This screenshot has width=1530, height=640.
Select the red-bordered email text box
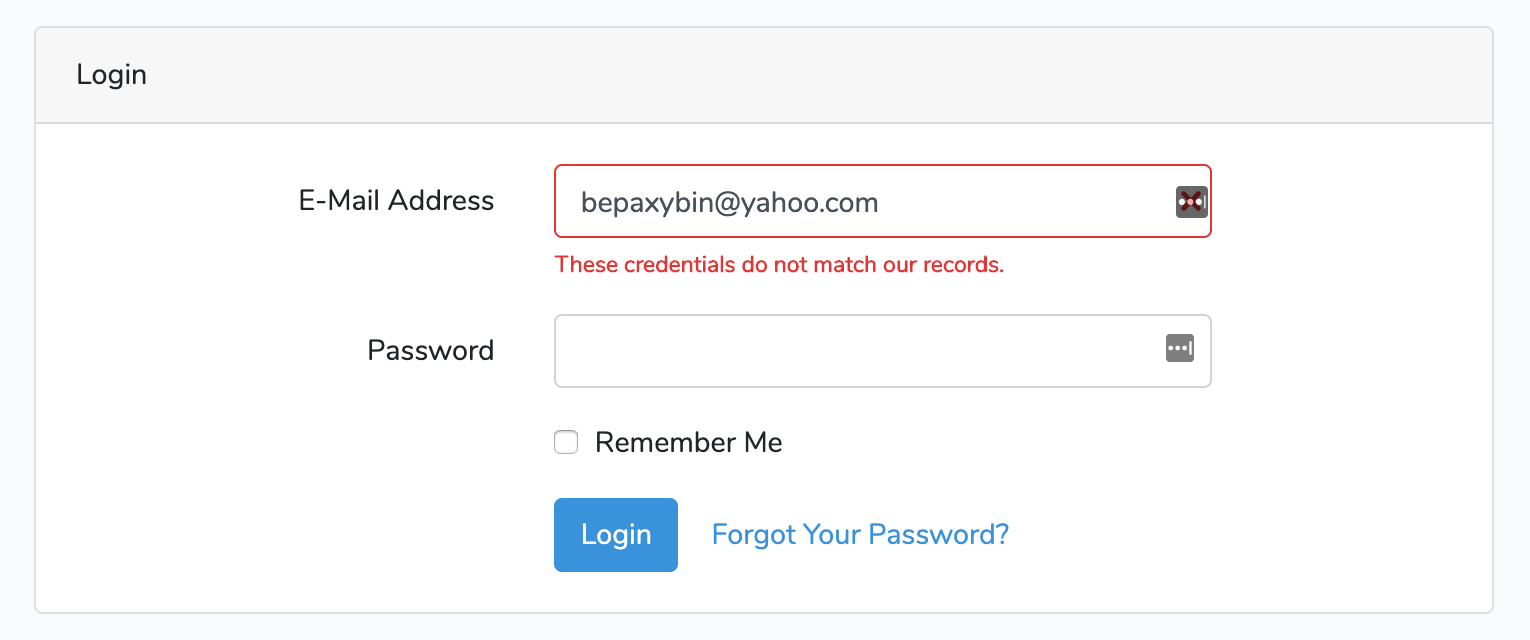click(883, 201)
